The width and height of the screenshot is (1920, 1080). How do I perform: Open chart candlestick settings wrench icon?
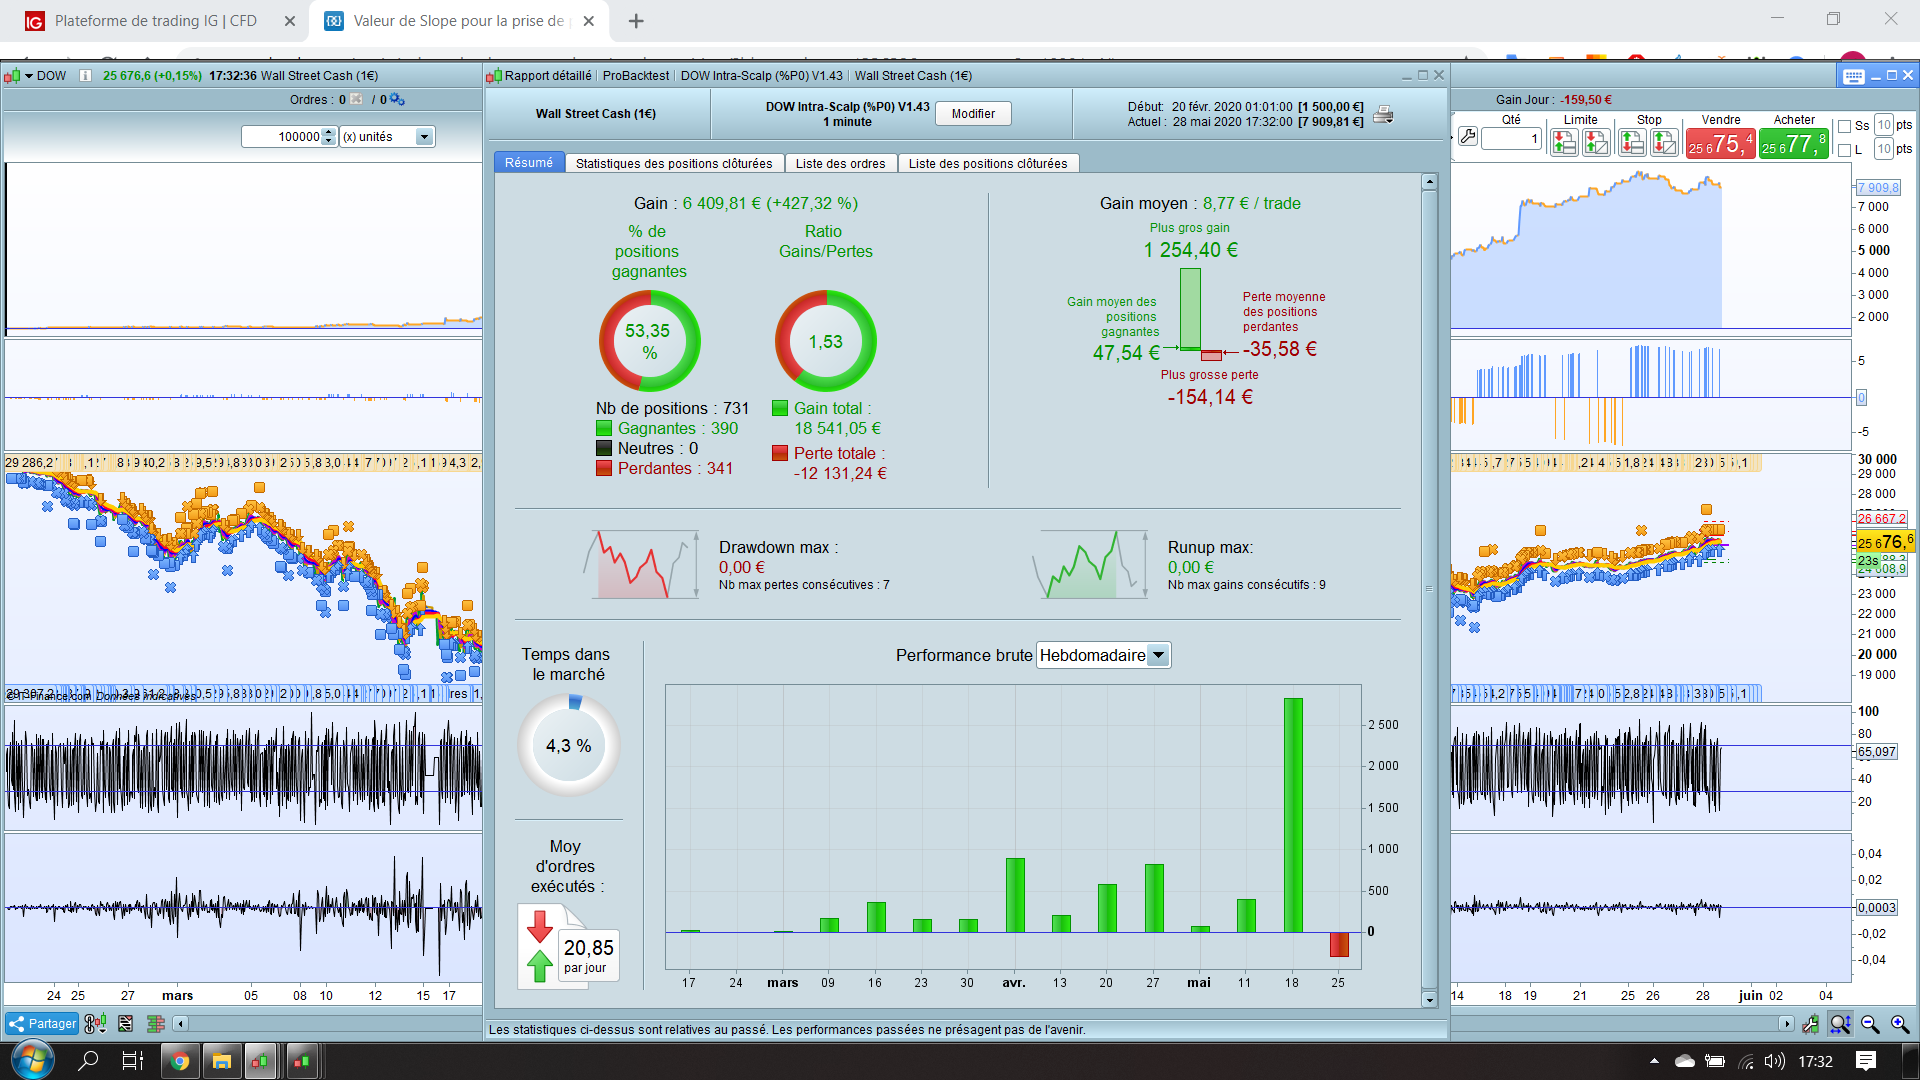[x=1810, y=1024]
